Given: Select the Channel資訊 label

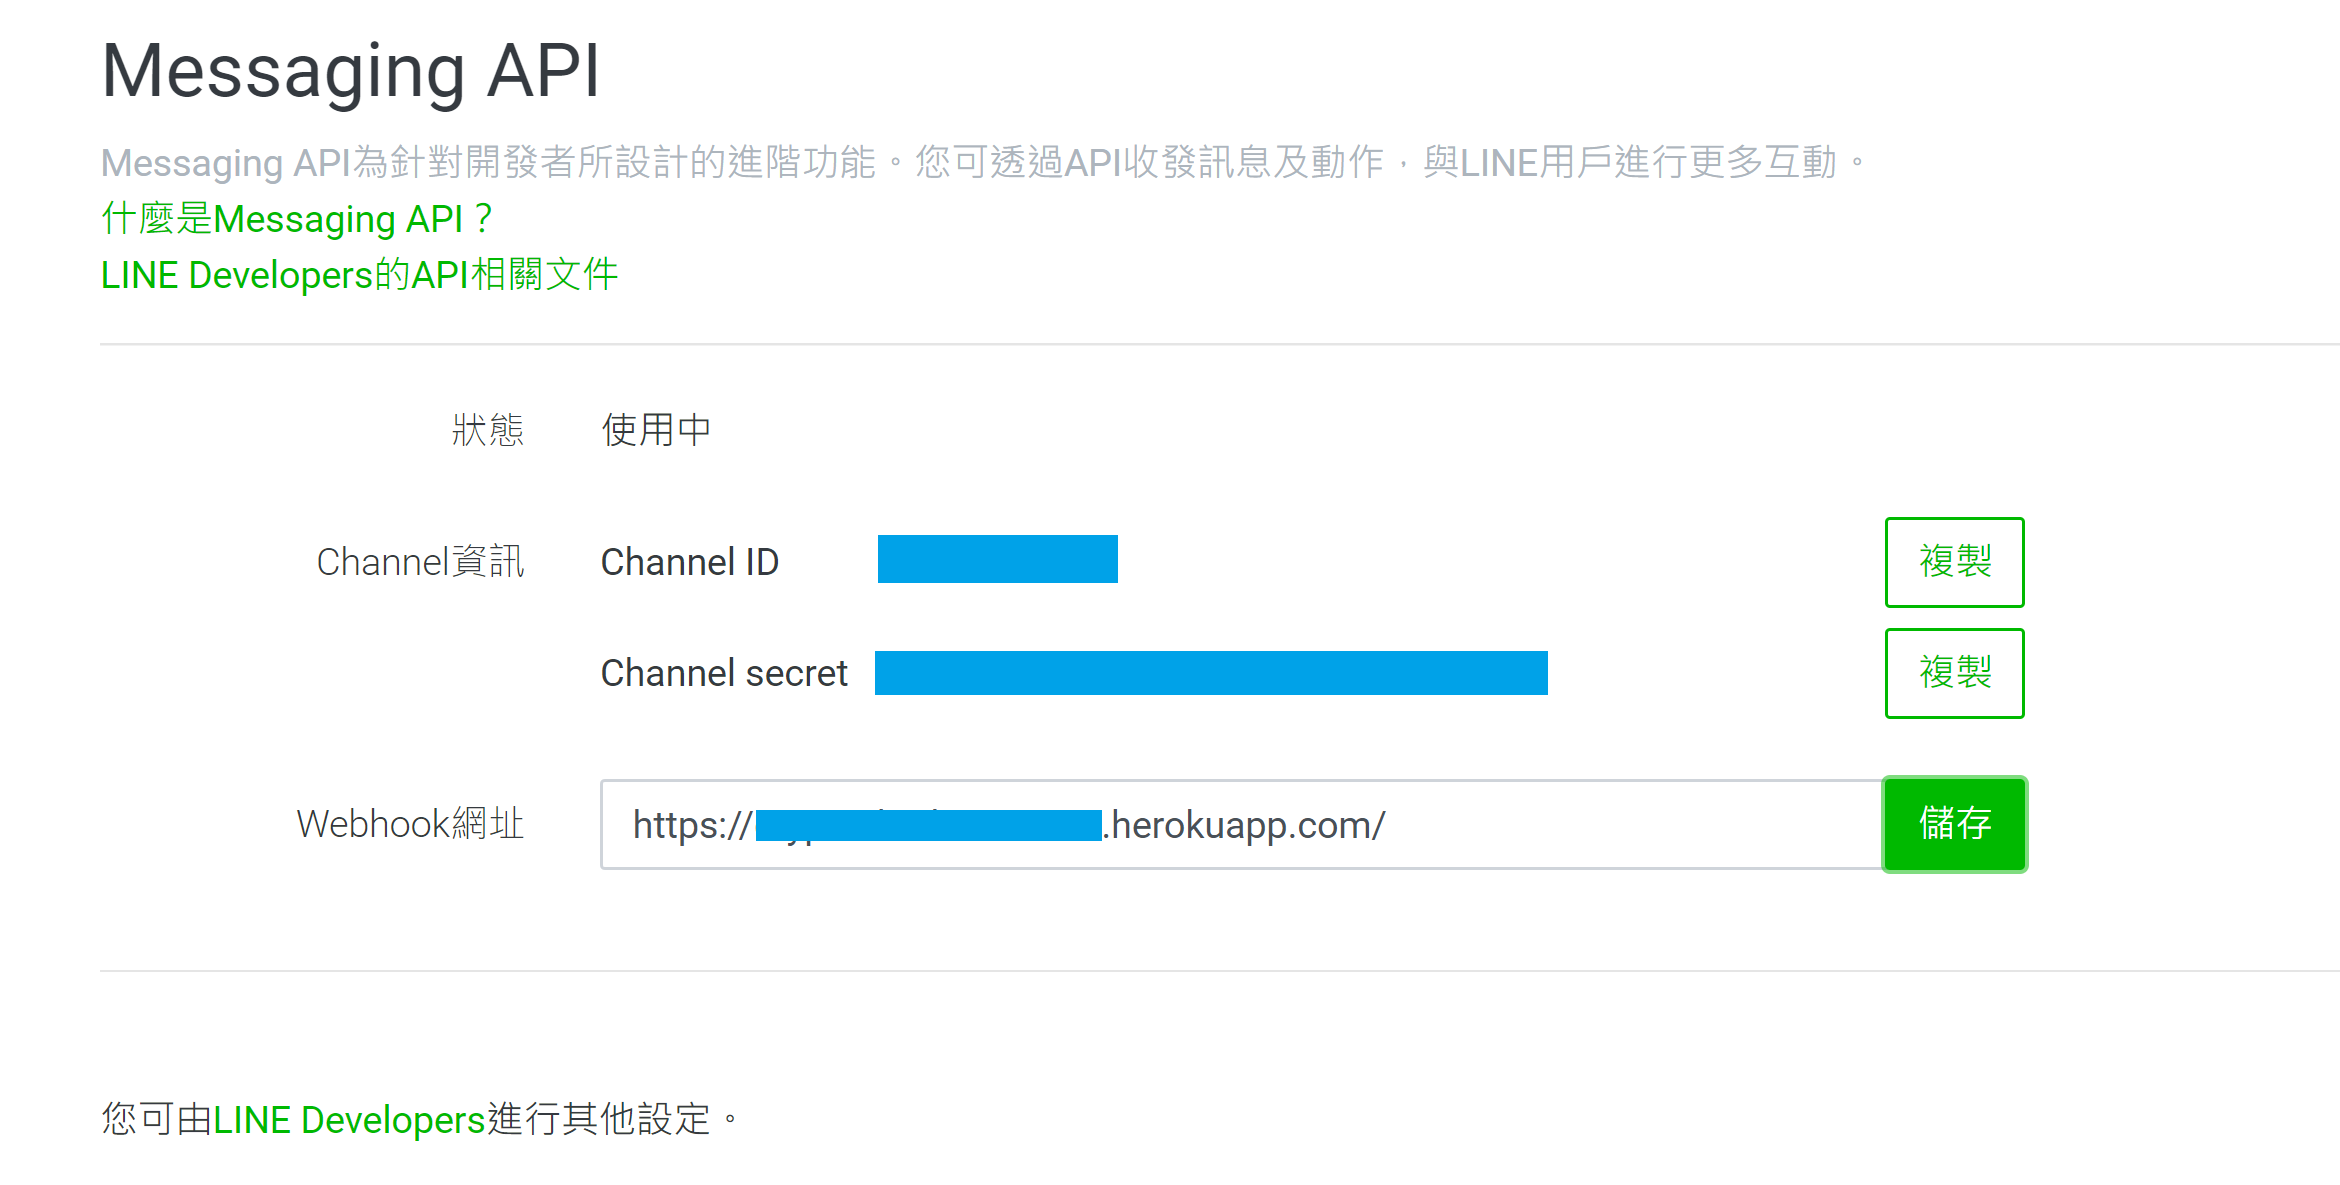Looking at the screenshot, I should (x=420, y=562).
